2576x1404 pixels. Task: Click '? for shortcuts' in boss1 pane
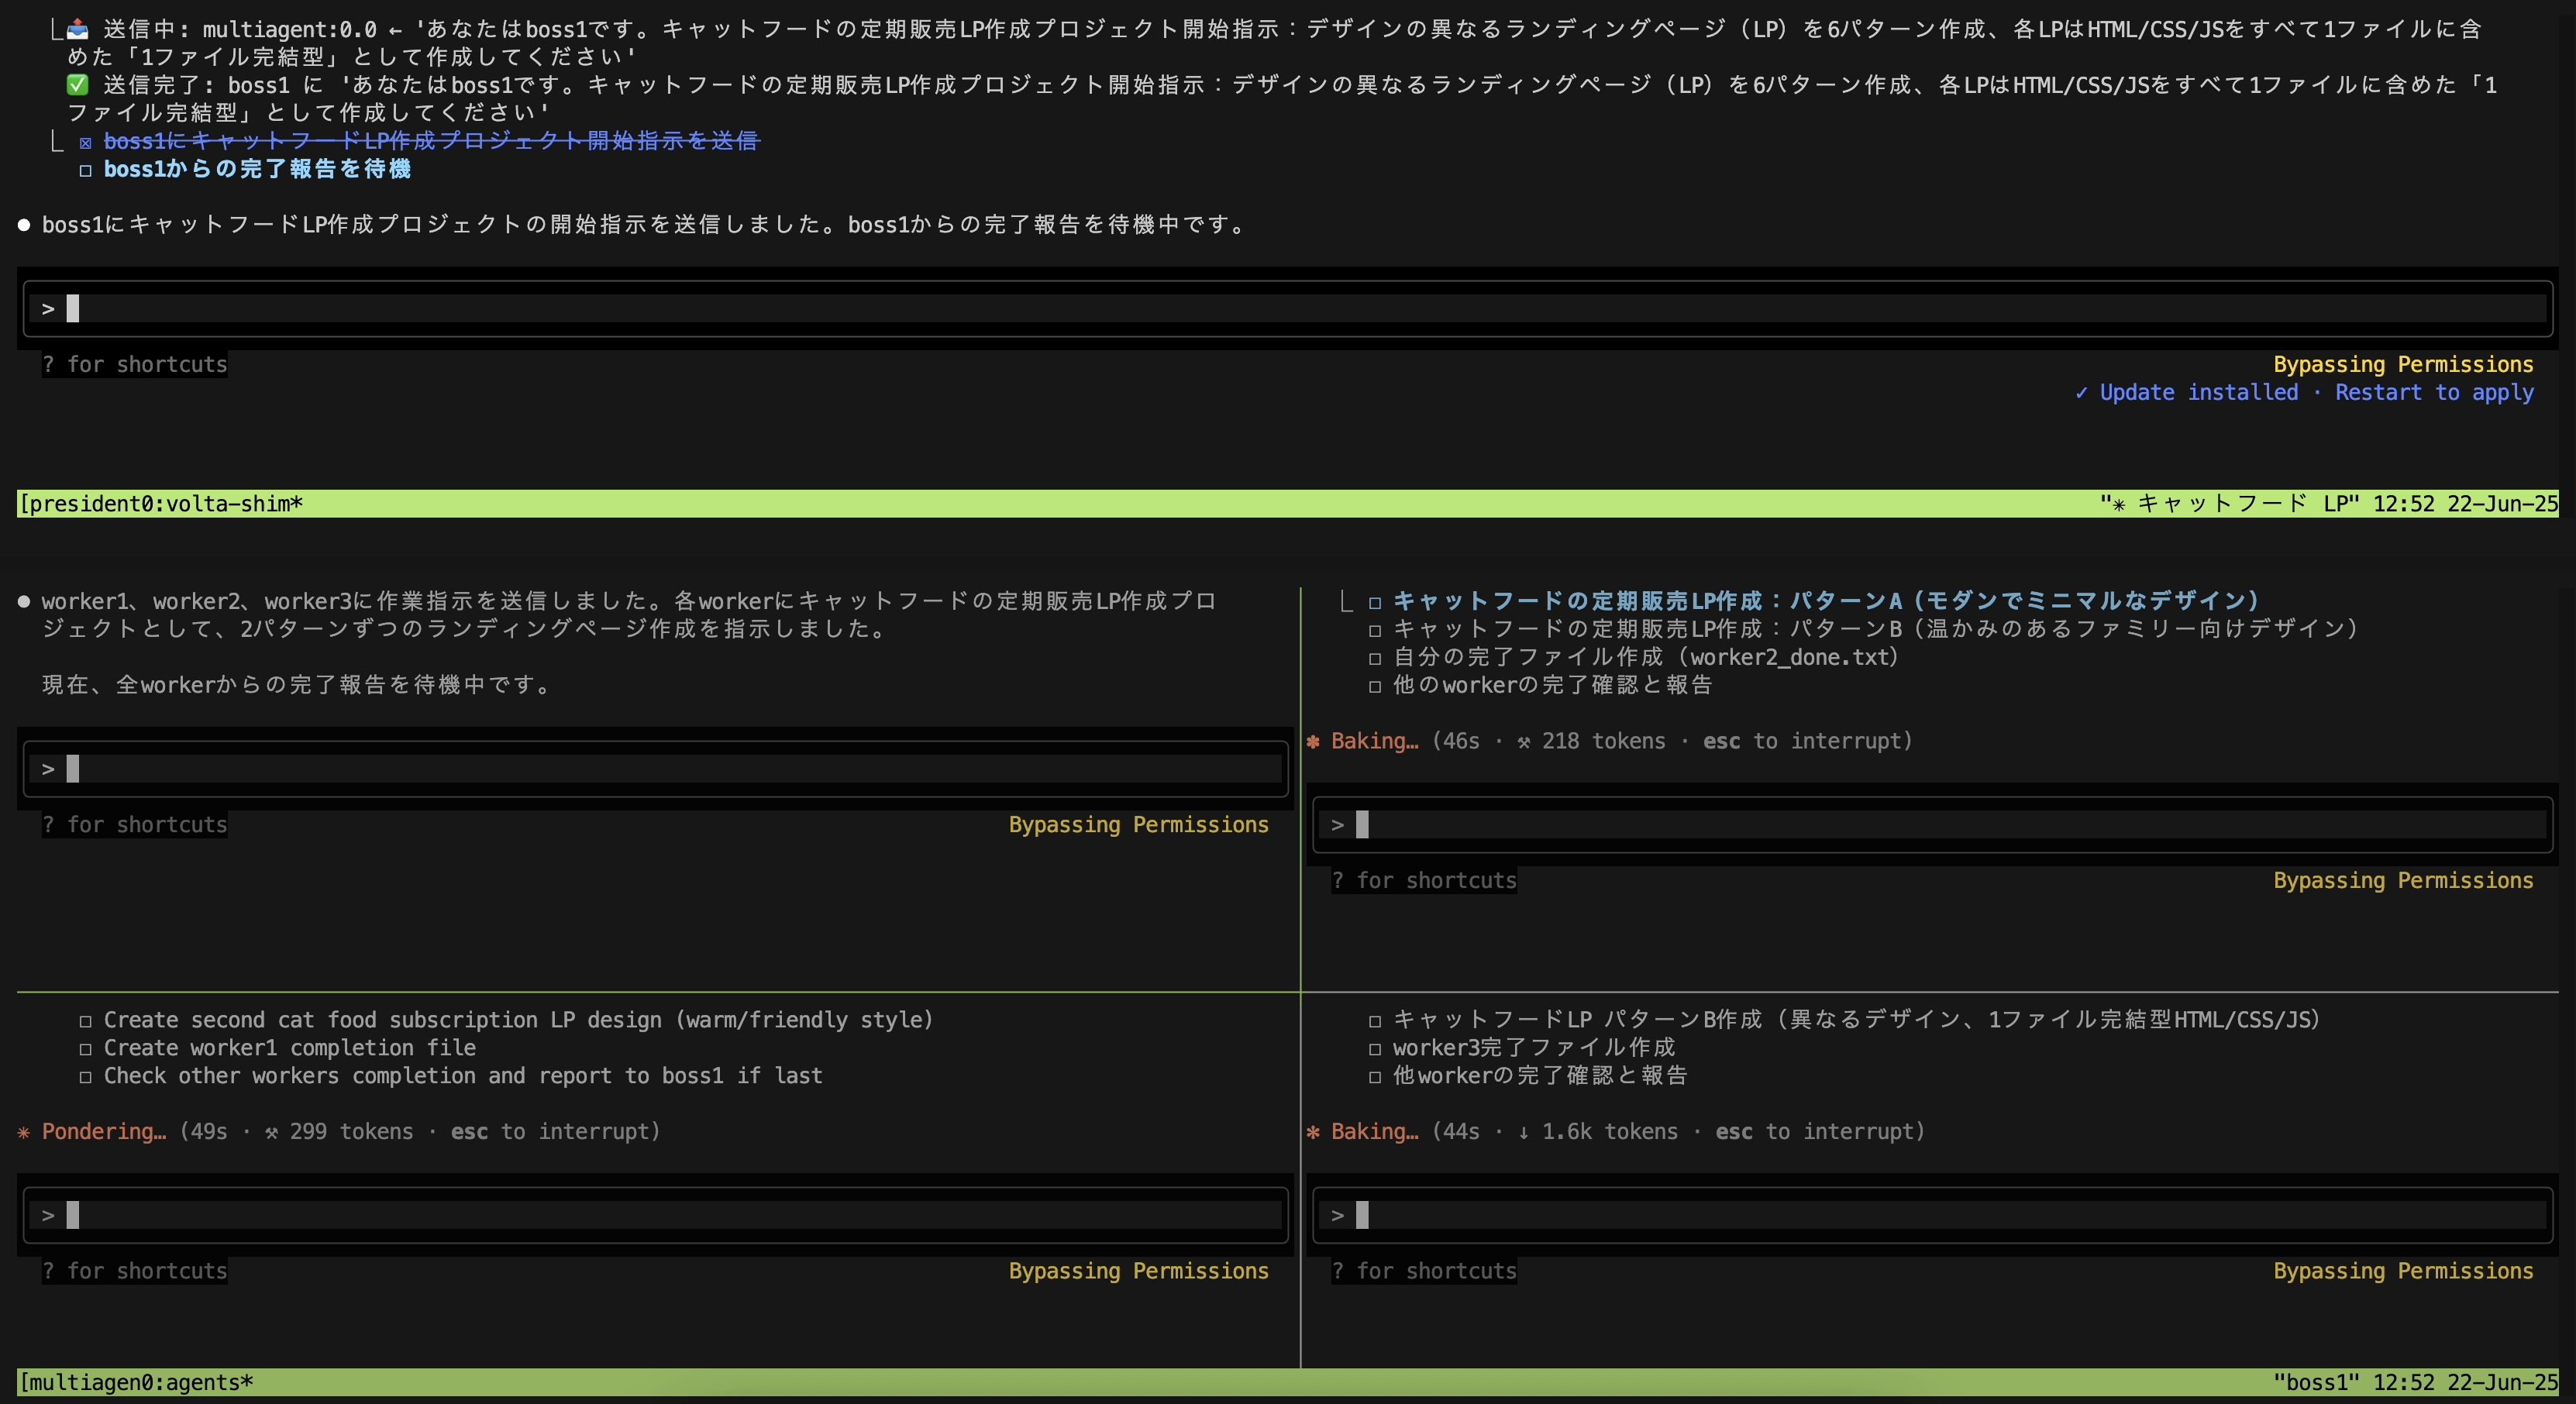135,825
